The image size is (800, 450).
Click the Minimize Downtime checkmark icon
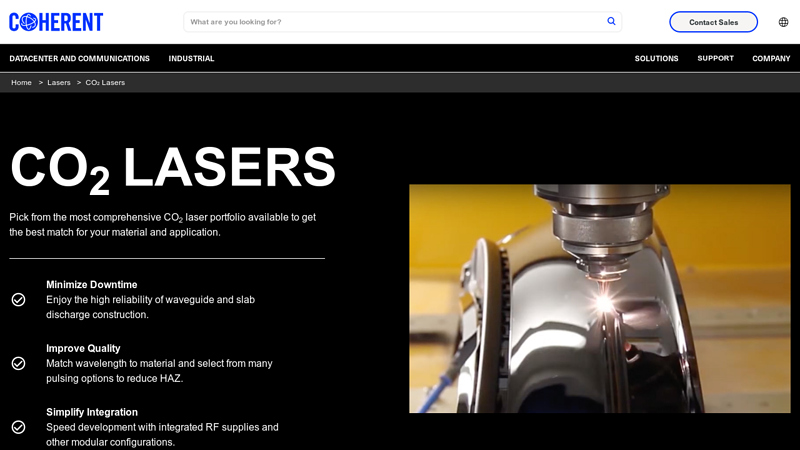pyautogui.click(x=18, y=299)
